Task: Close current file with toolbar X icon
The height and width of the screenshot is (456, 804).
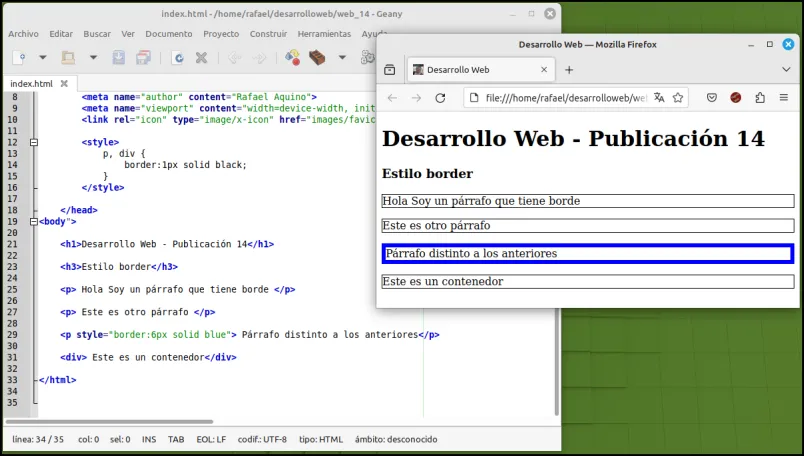Action: (202, 57)
